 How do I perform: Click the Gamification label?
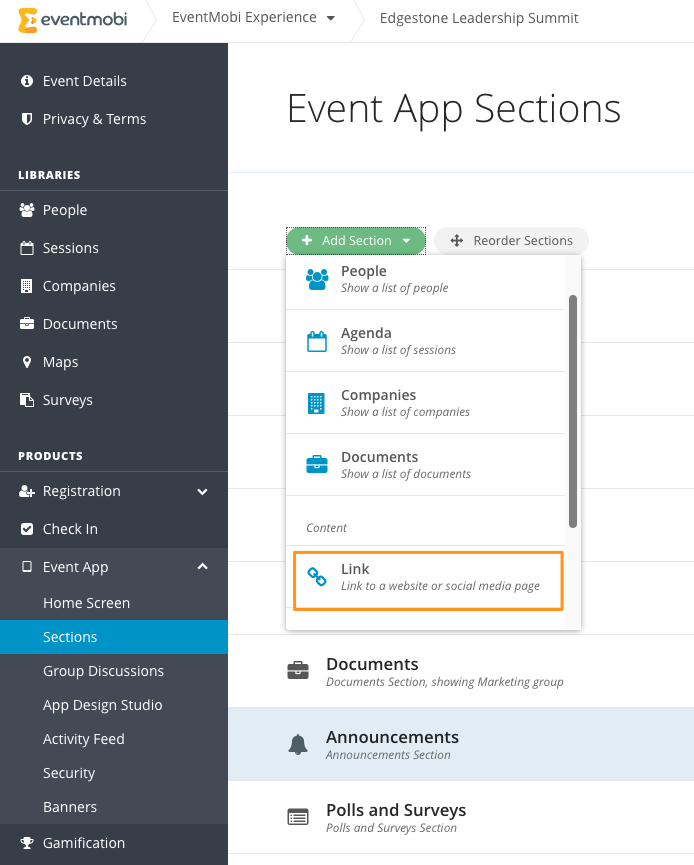coord(84,843)
